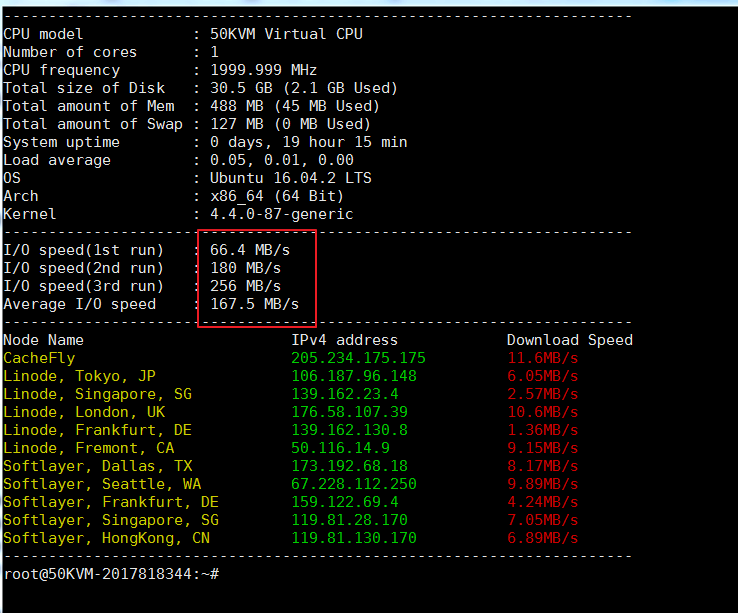Click first run I/O speed 66.4 MB/s
Viewport: 738px width, 613px height.
coord(250,250)
